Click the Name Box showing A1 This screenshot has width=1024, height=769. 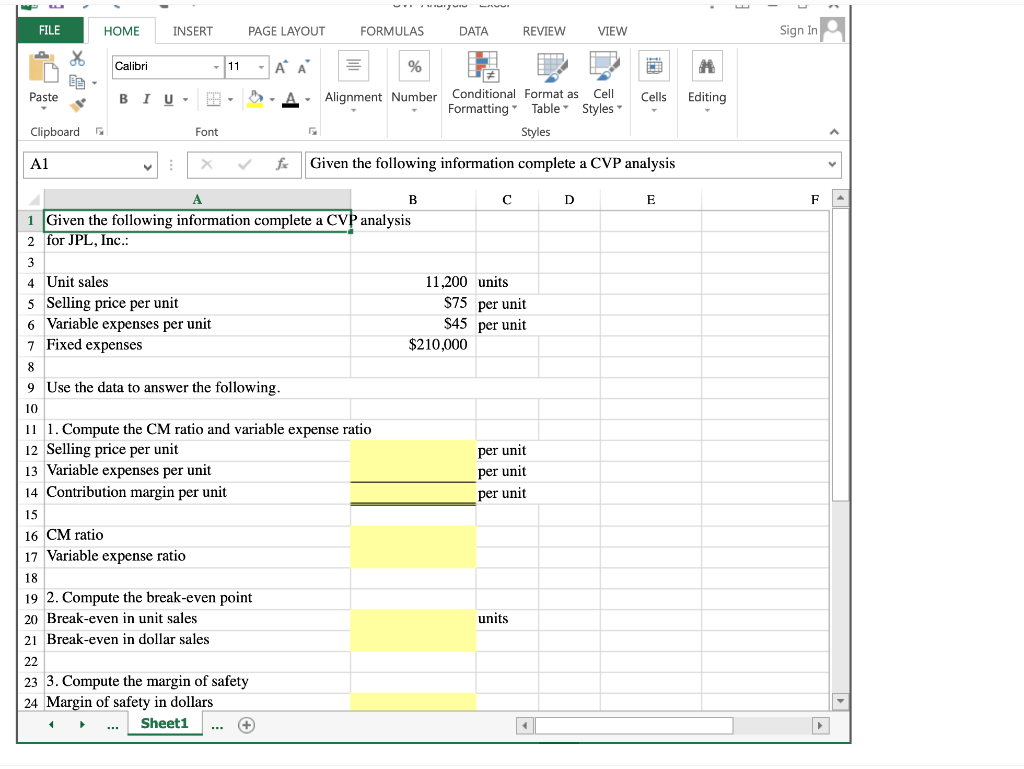[88, 165]
